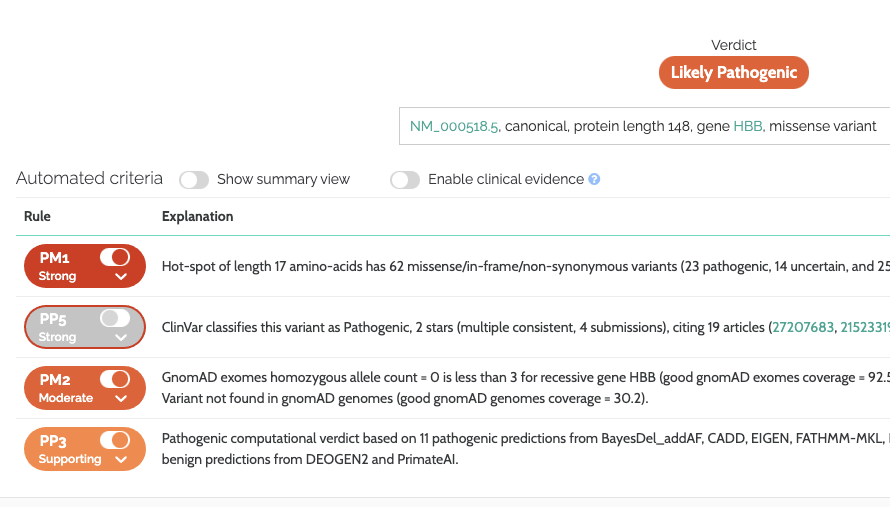Disable the PM1 rule toggle
The image size is (890, 507).
[115, 258]
